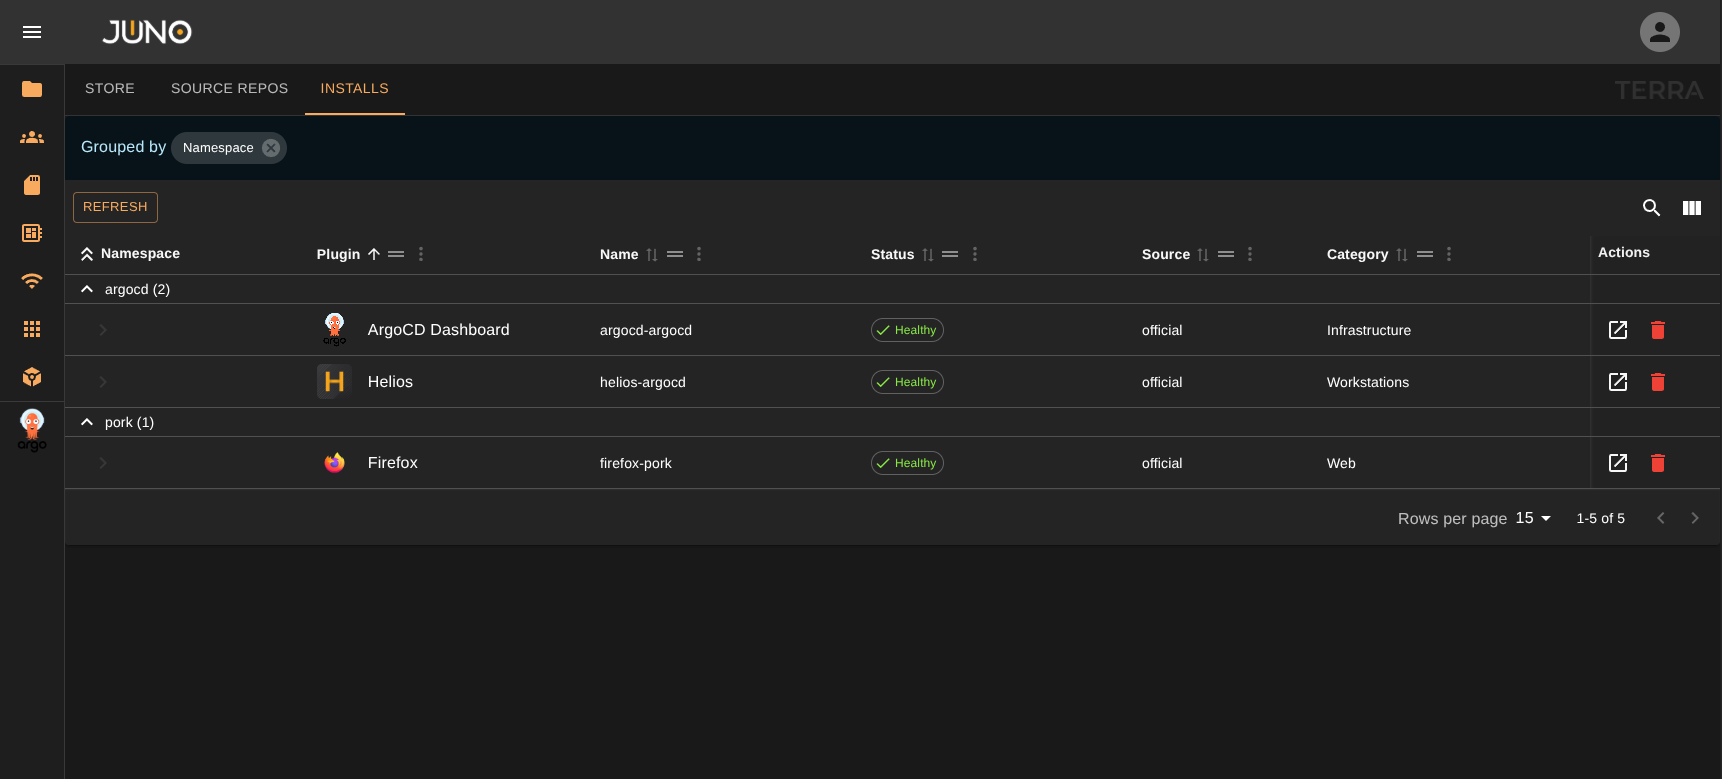Click the search icon above table
Screen dimensions: 1722x779
click(1651, 208)
